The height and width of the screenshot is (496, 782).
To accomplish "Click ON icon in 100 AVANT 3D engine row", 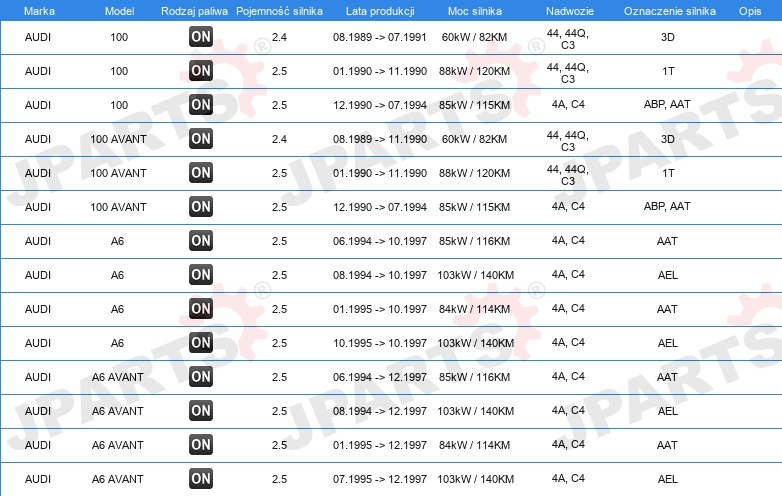I will (201, 139).
